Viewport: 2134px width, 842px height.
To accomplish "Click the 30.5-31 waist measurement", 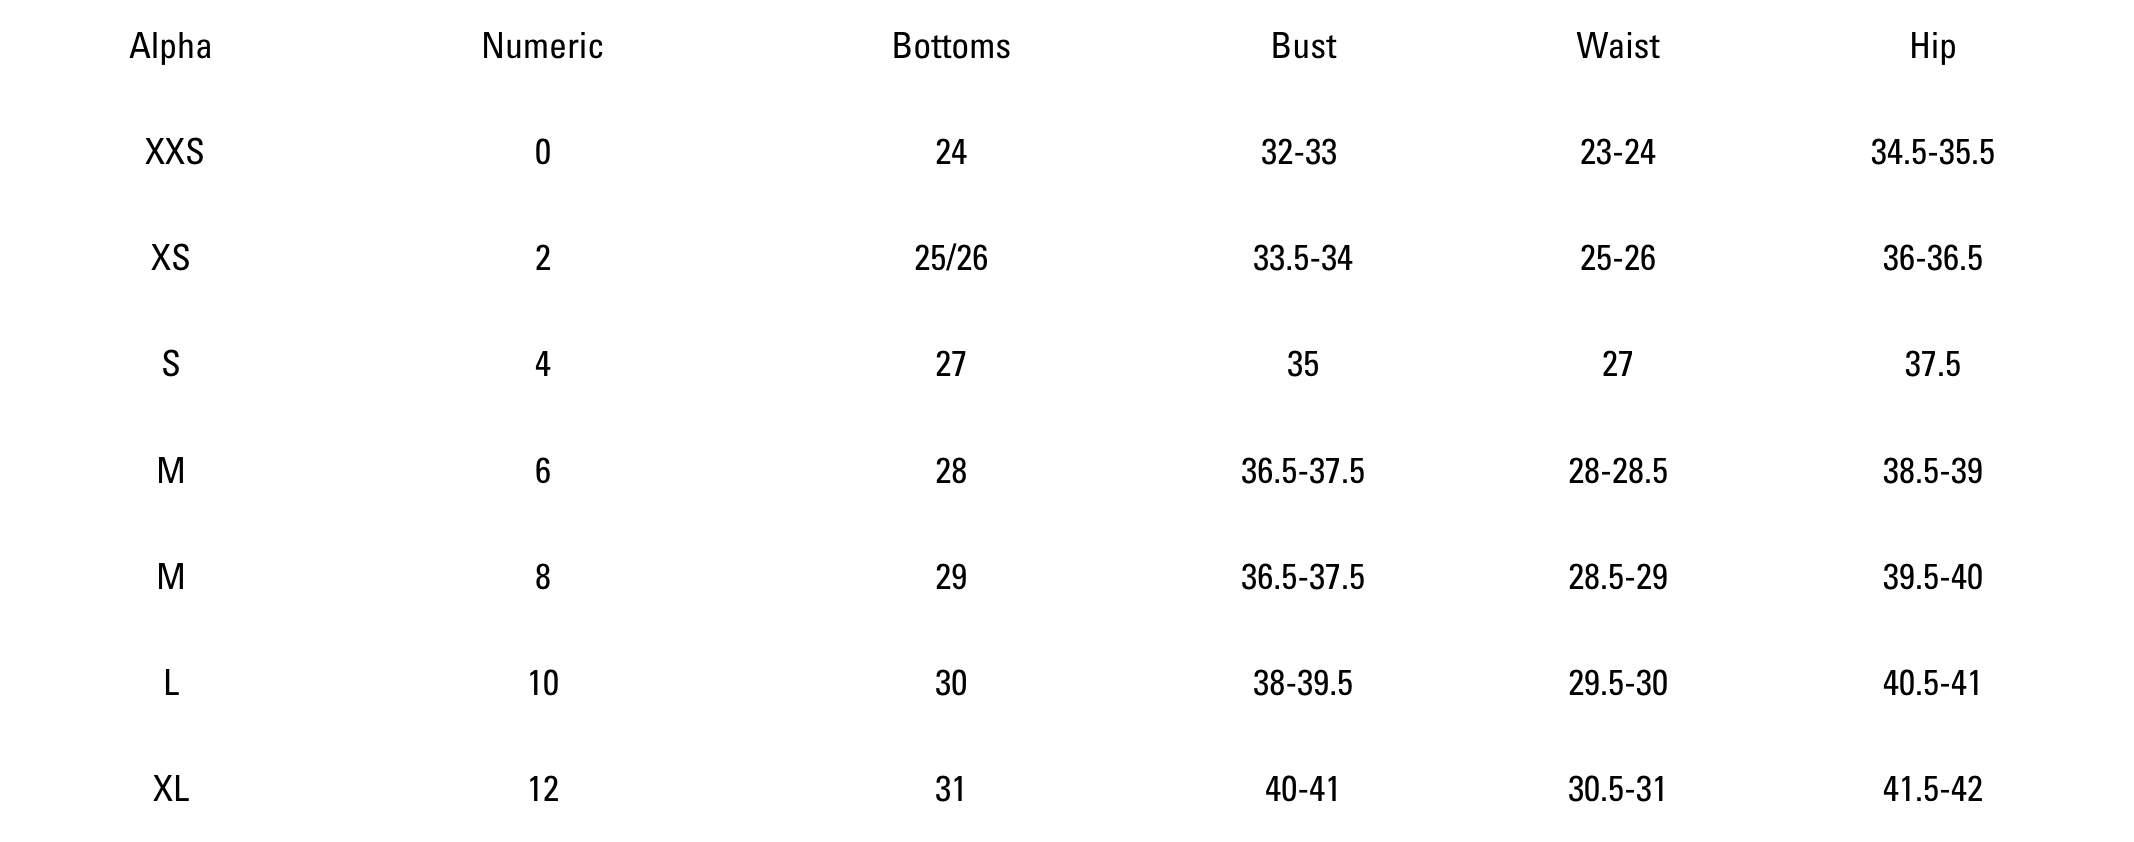I will (1617, 789).
